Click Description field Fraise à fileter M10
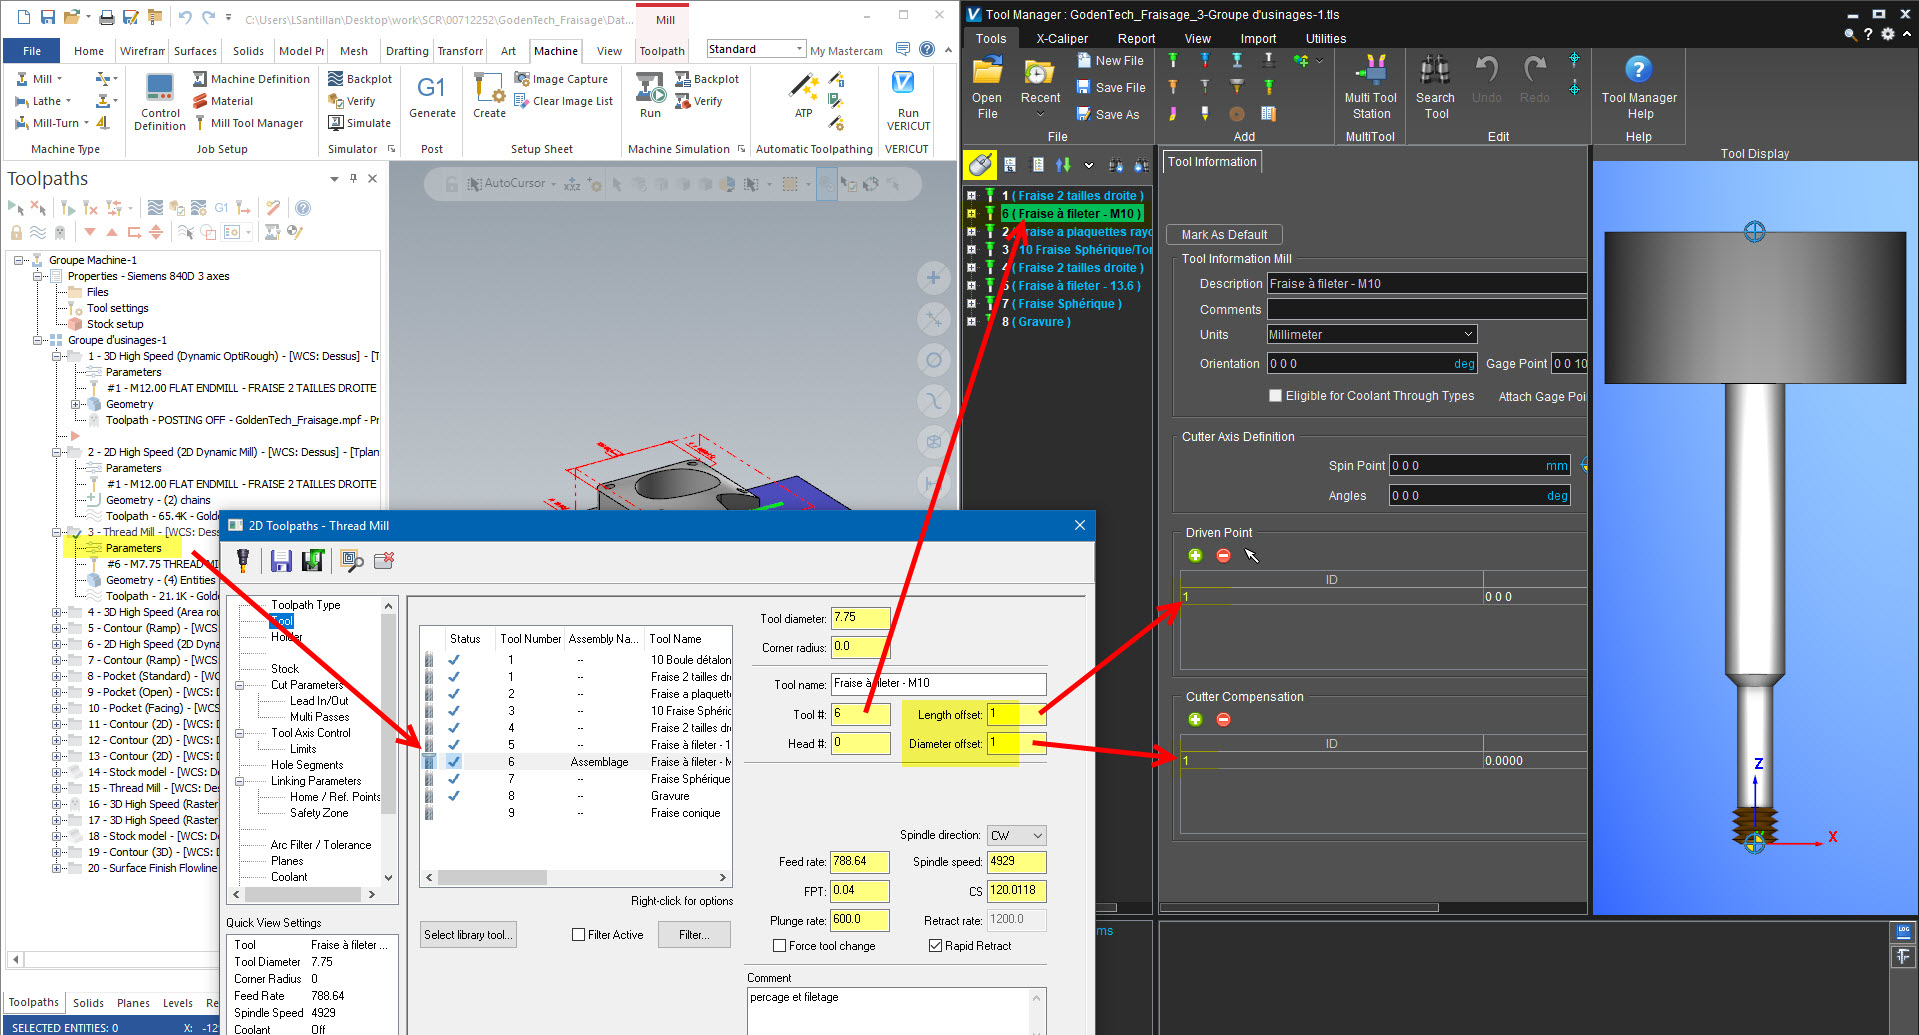The width and height of the screenshot is (1919, 1035). pos(1427,284)
